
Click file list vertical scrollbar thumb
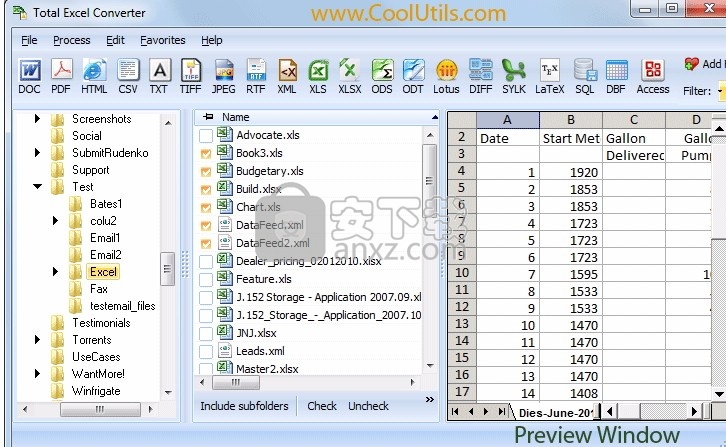(430, 181)
